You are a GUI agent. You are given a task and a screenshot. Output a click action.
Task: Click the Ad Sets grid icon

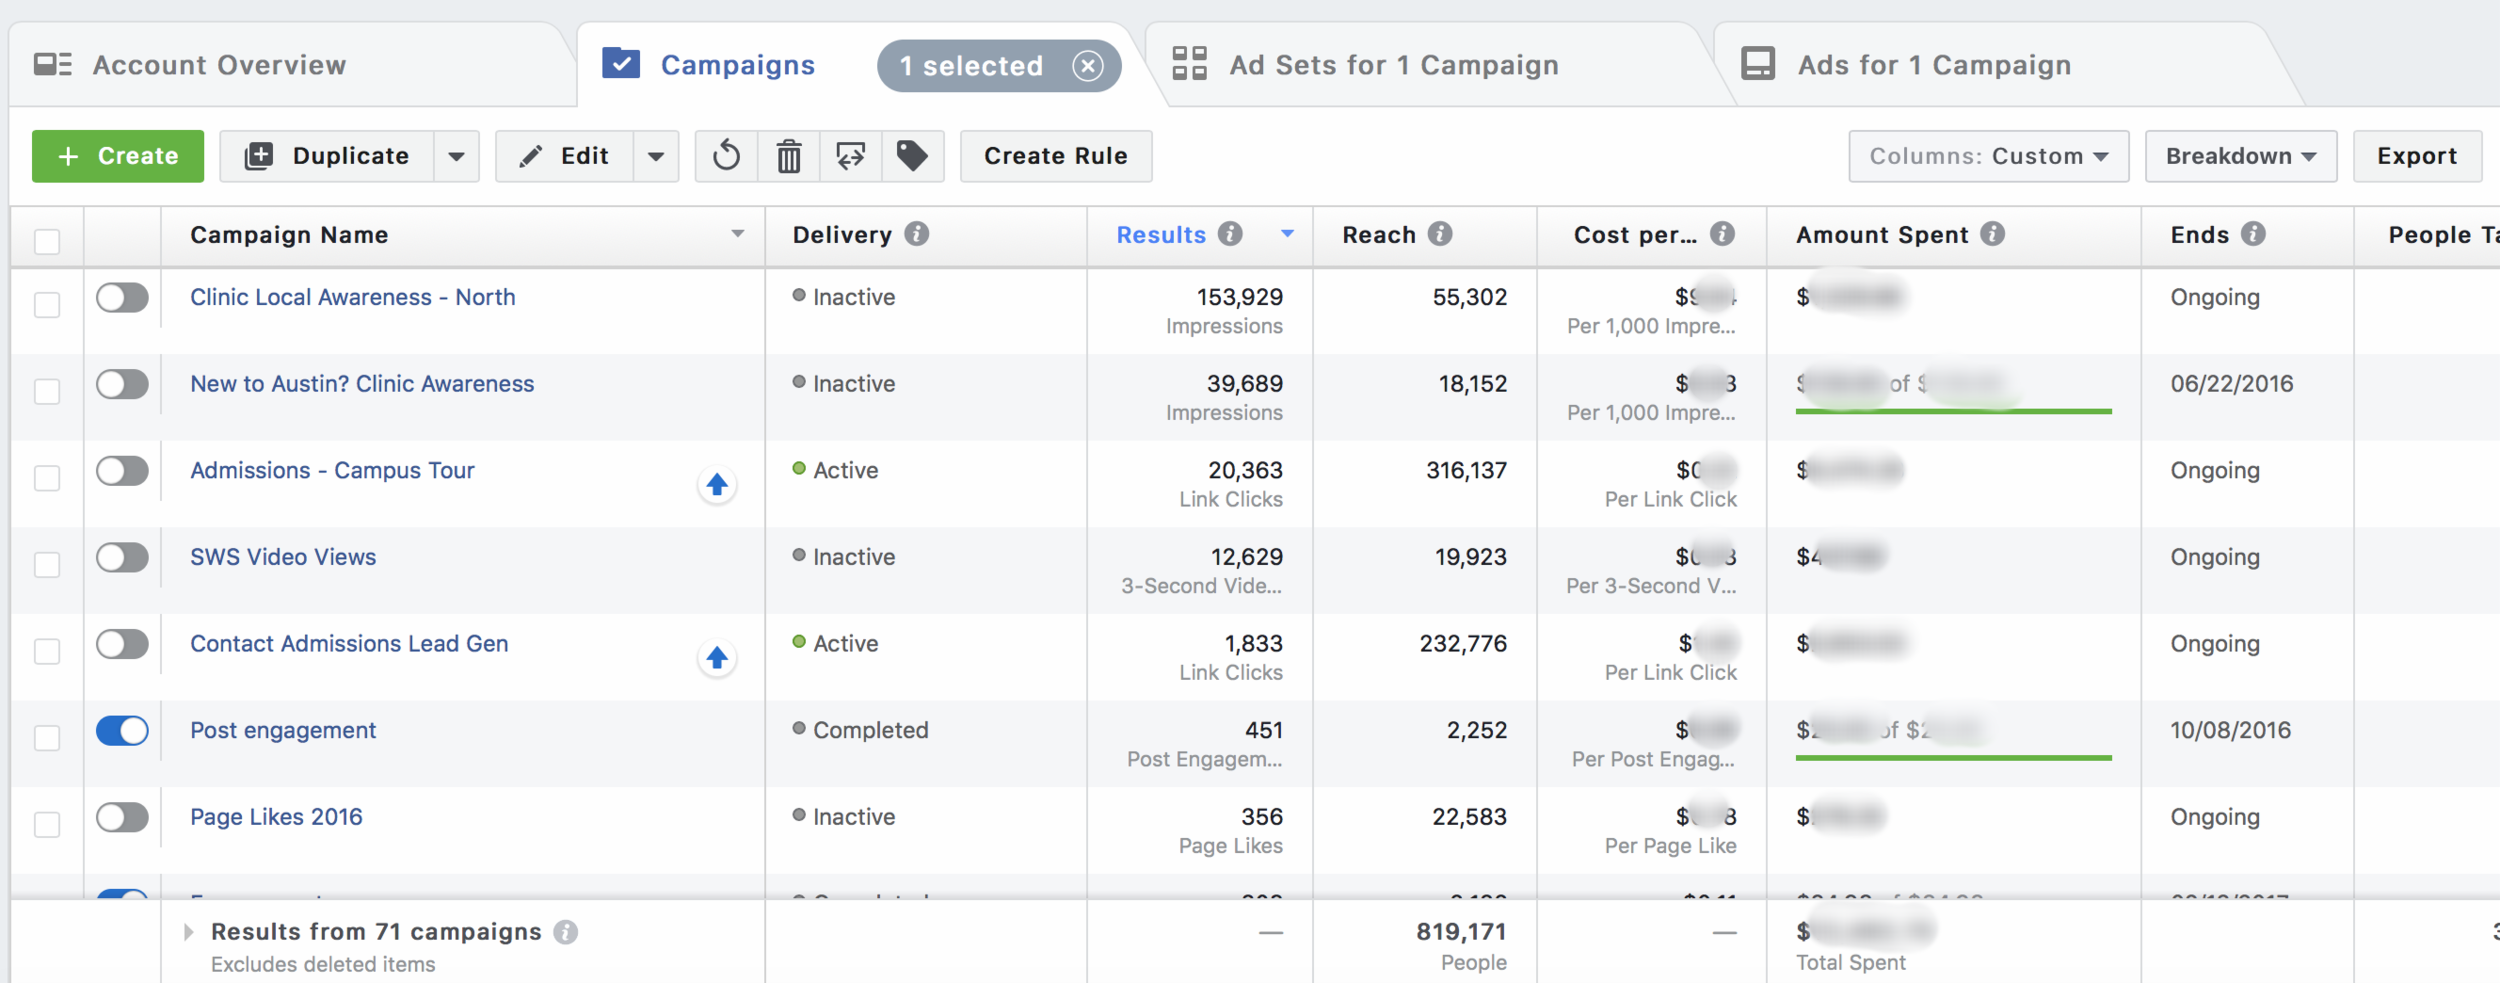click(x=1189, y=64)
